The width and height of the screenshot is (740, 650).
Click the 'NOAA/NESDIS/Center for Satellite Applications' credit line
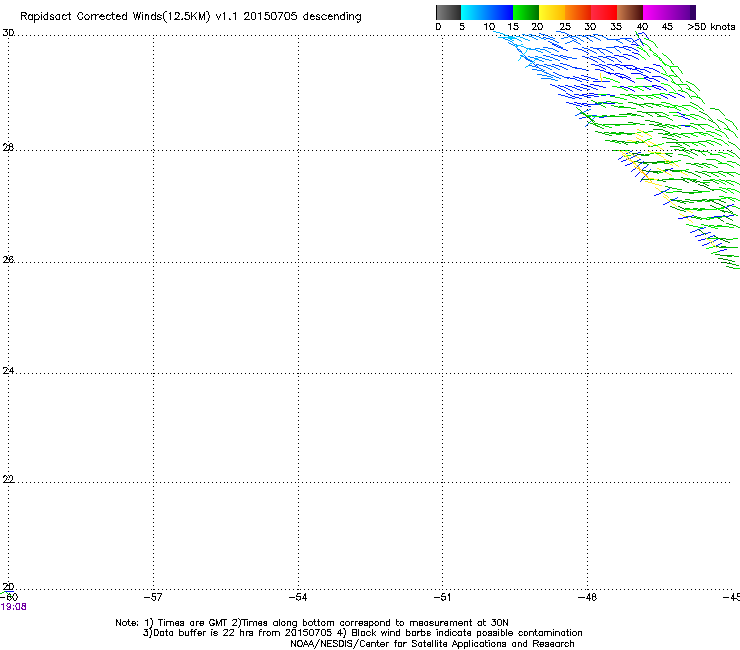[432, 644]
